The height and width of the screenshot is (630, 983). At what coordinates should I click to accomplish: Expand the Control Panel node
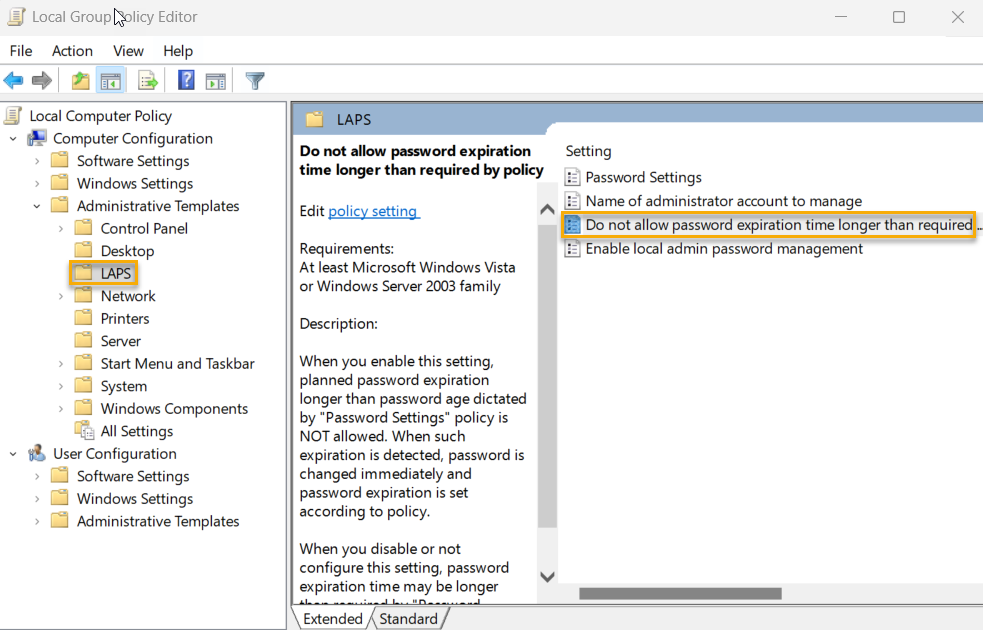click(63, 227)
